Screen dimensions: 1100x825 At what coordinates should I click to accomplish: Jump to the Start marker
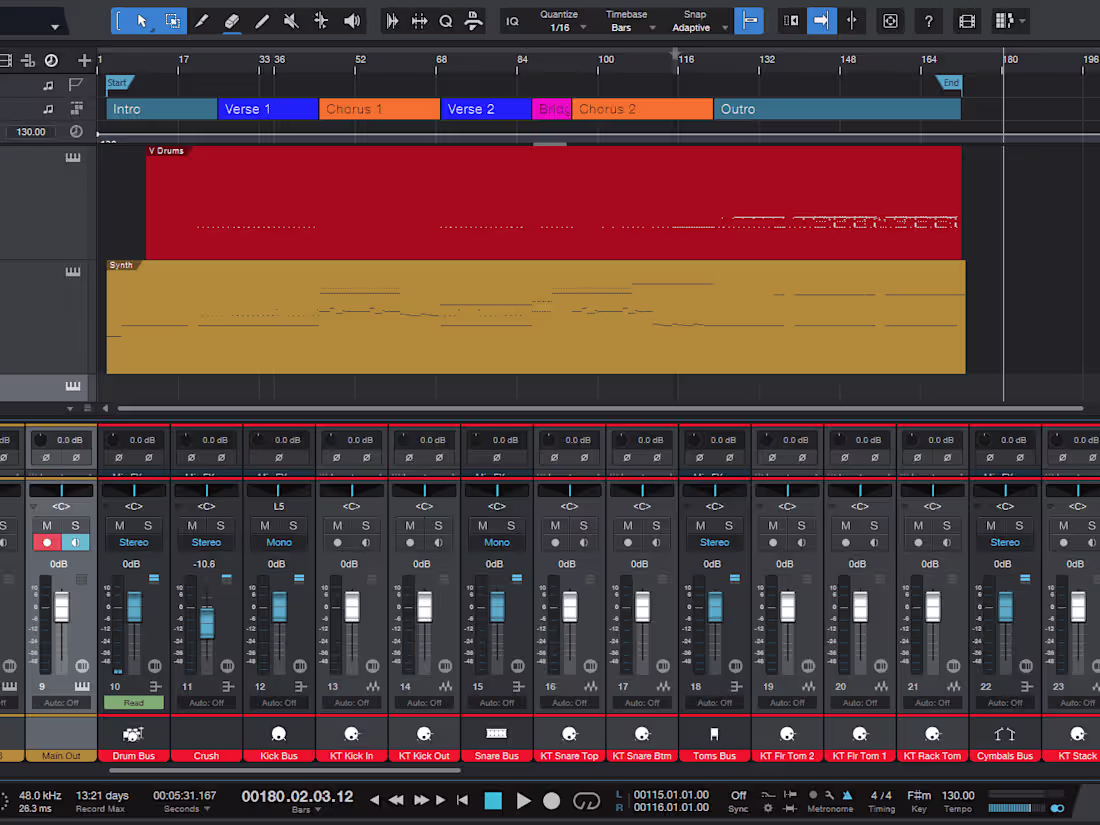click(x=118, y=83)
